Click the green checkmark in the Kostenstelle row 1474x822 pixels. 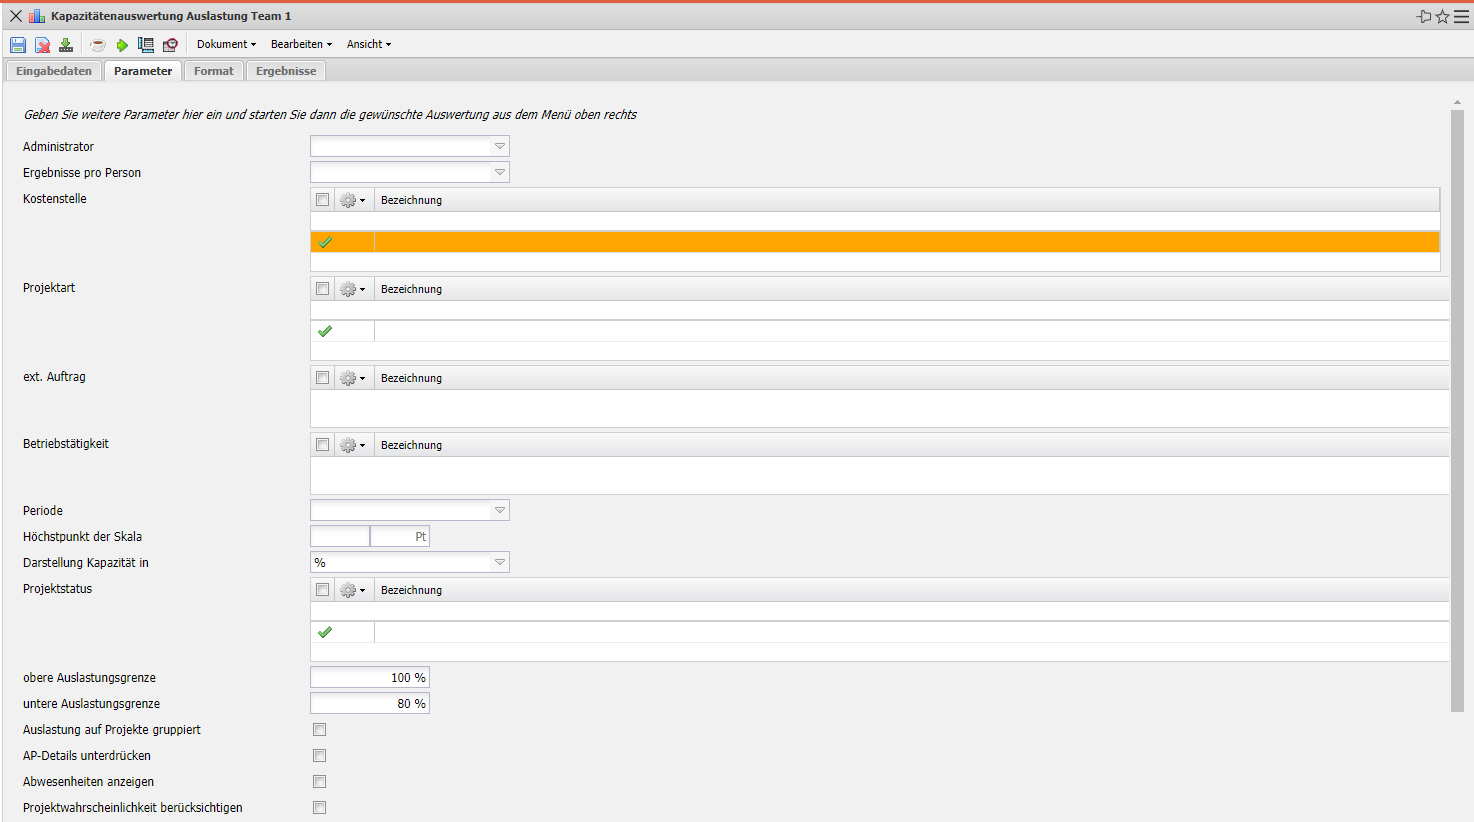coord(325,242)
